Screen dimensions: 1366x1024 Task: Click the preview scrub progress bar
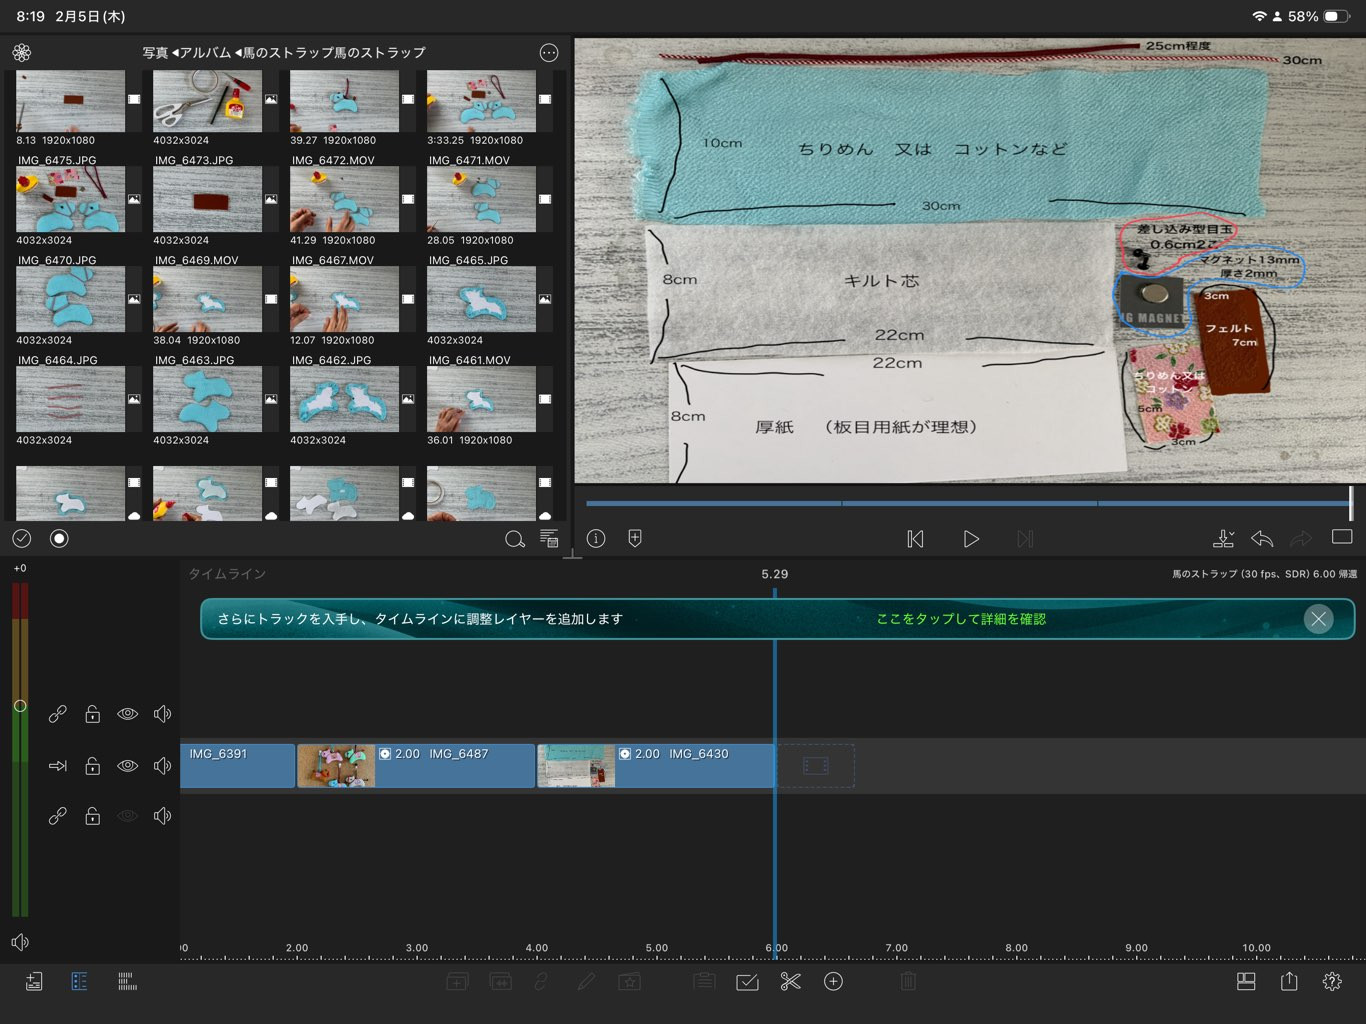point(967,503)
